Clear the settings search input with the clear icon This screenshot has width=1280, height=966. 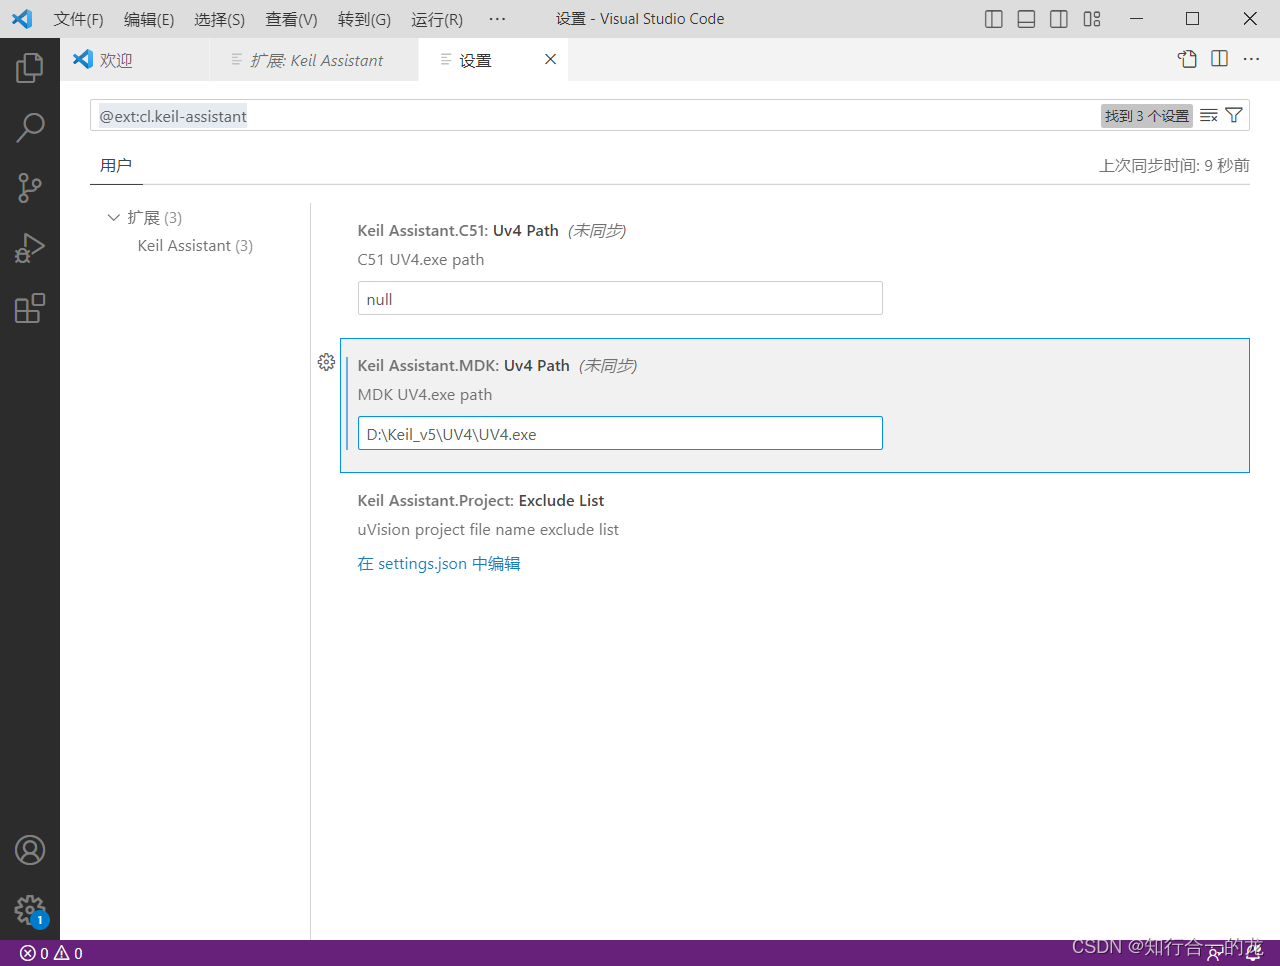(x=1208, y=115)
